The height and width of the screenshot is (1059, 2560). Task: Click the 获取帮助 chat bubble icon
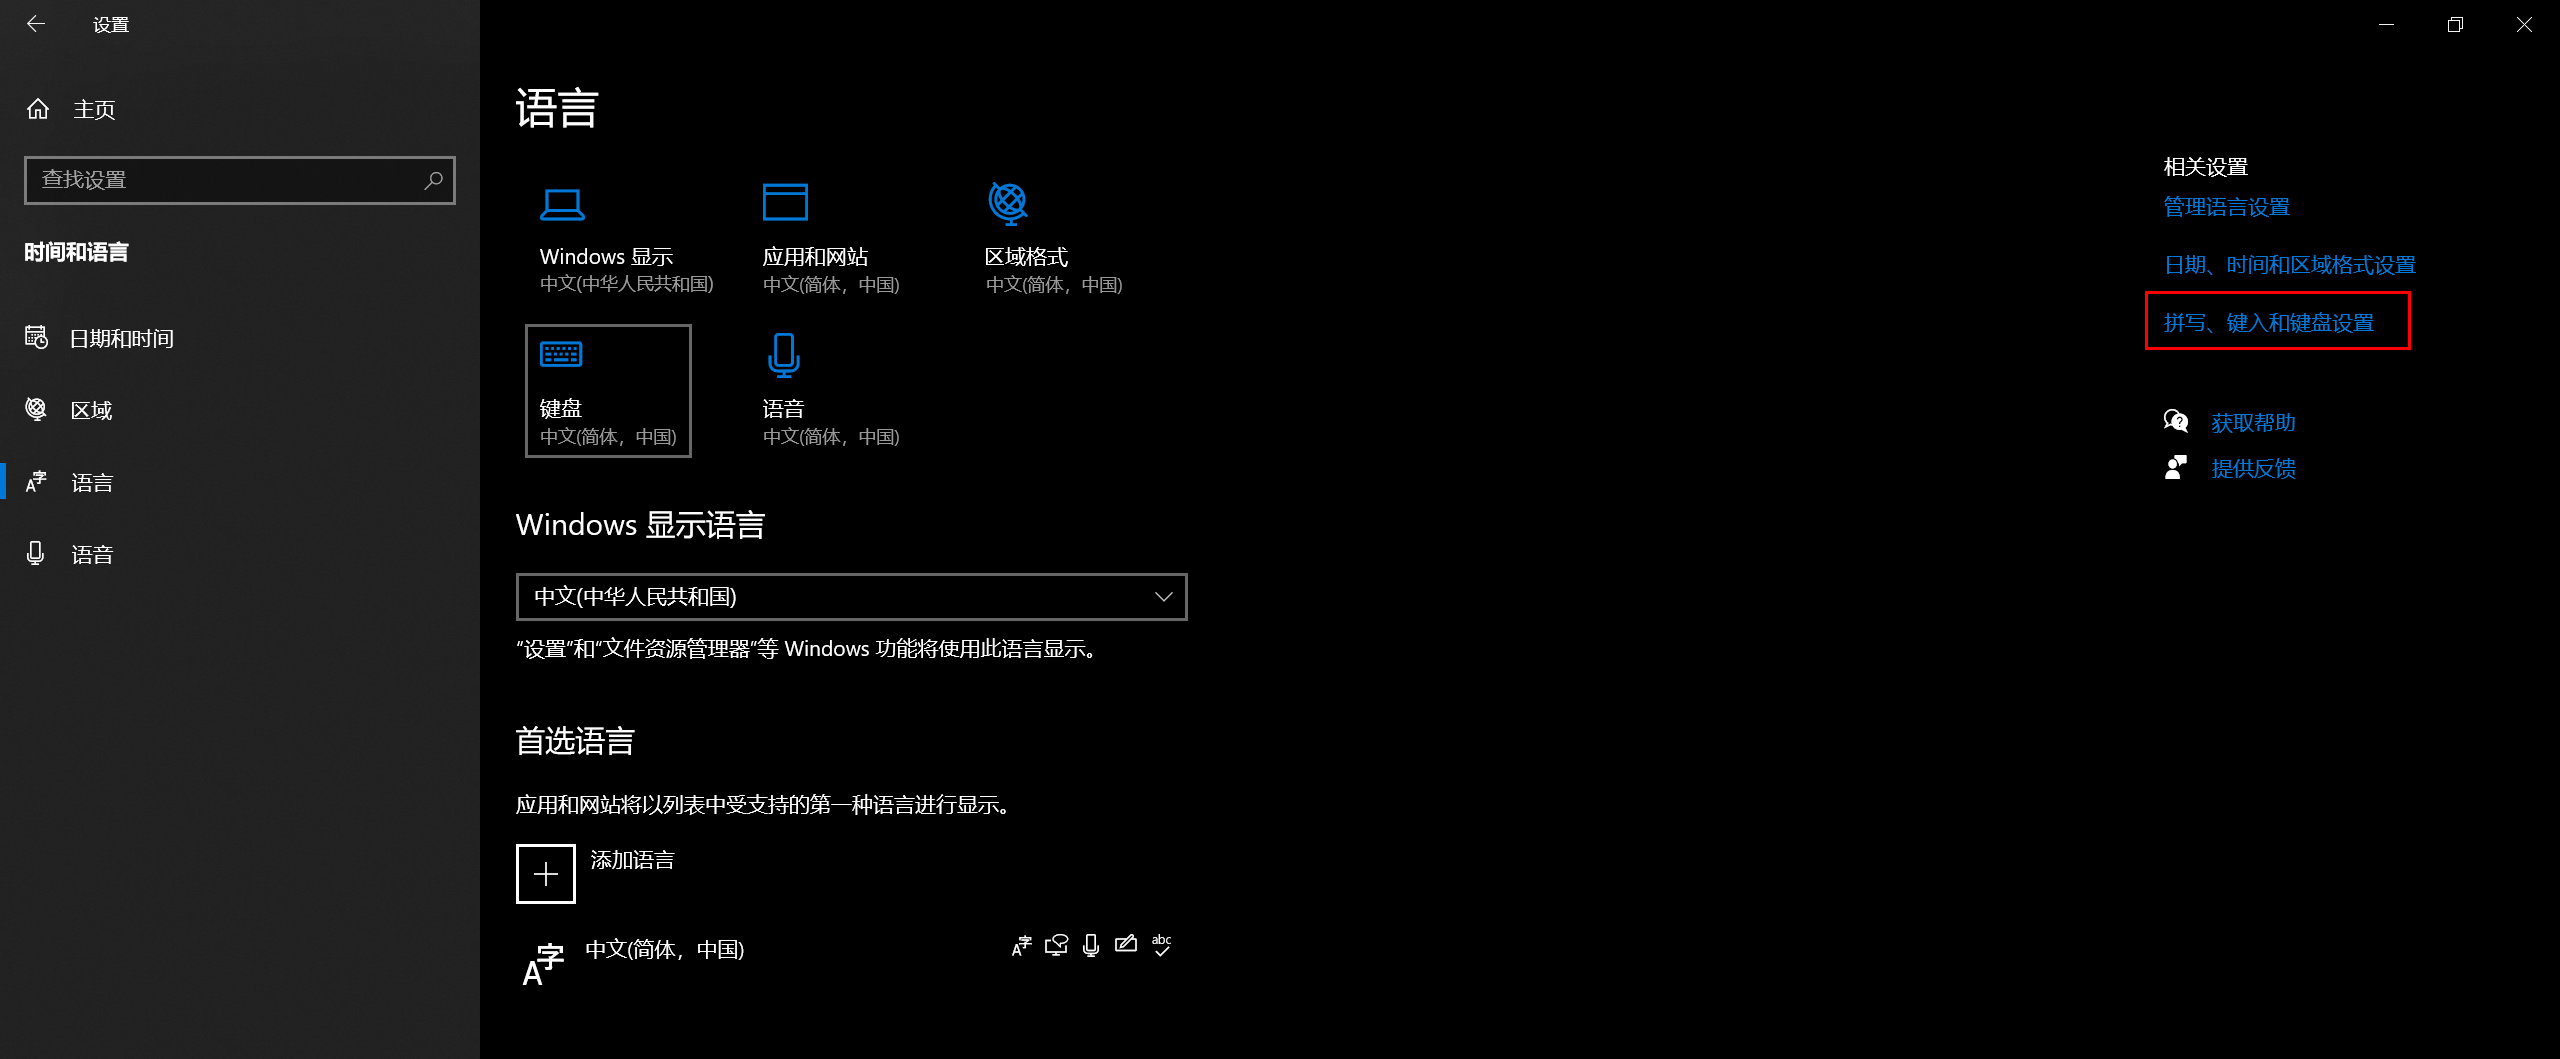coord(2176,422)
